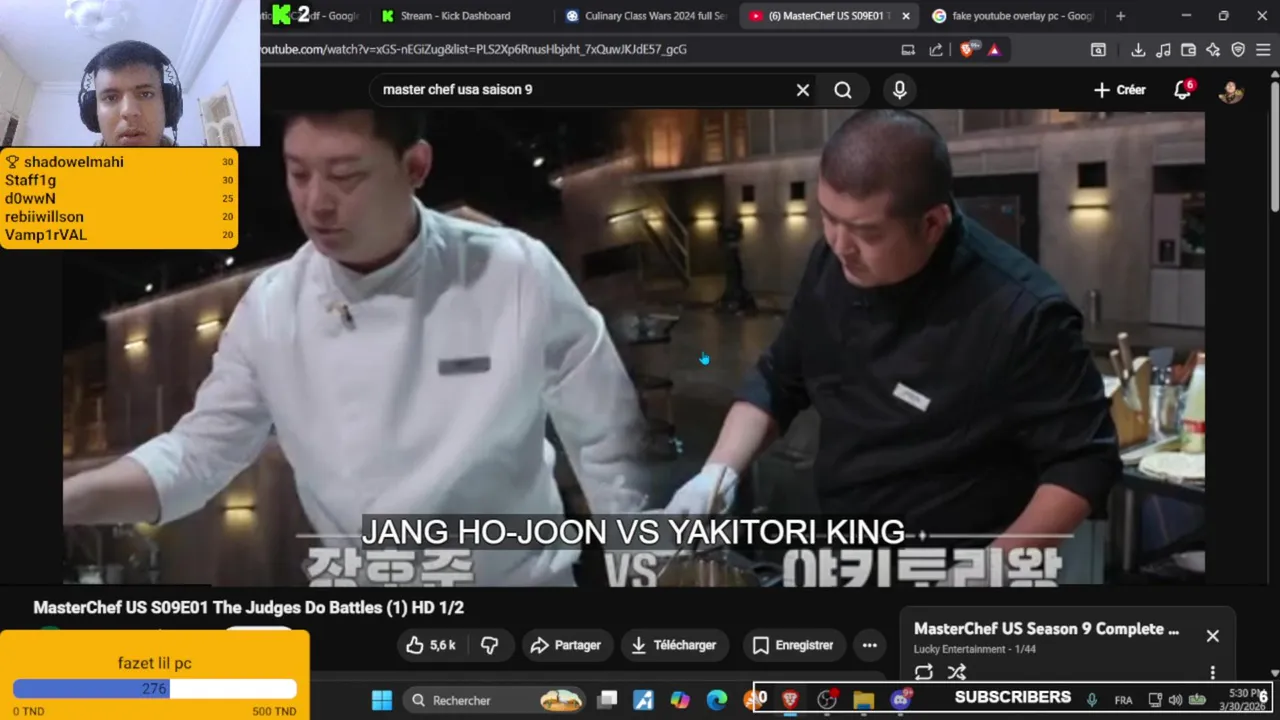Click the search magnifier button on YouTube
The height and width of the screenshot is (720, 1280).
point(843,90)
